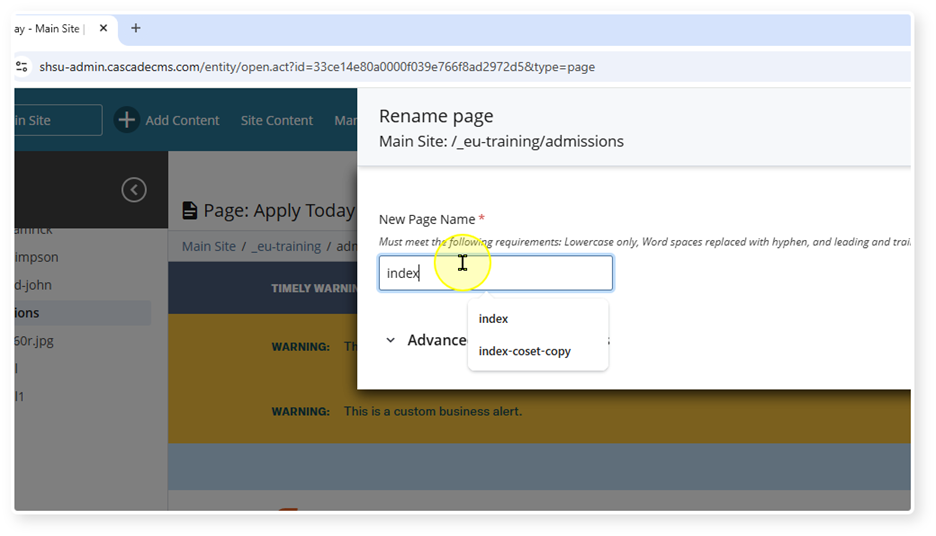Open a new browser tab with plus icon
Image resolution: width=936 pixels, height=536 pixels.
coord(136,28)
